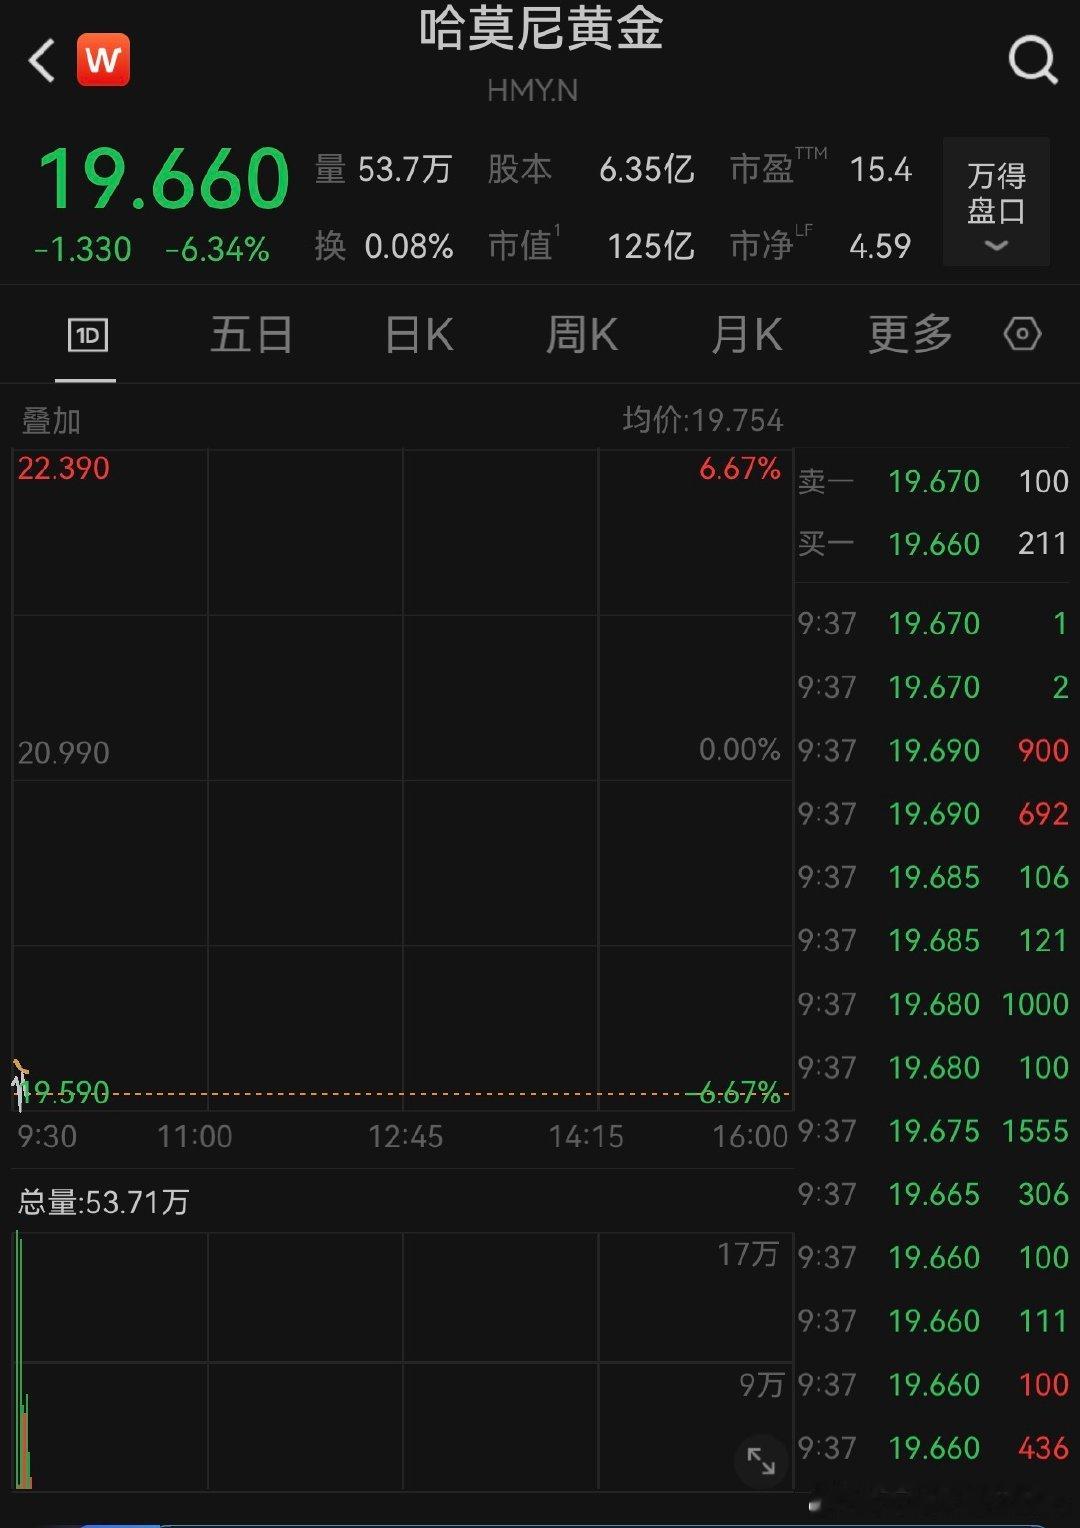Select the trade with volume 1555
The image size is (1080, 1528).
(x=933, y=1131)
